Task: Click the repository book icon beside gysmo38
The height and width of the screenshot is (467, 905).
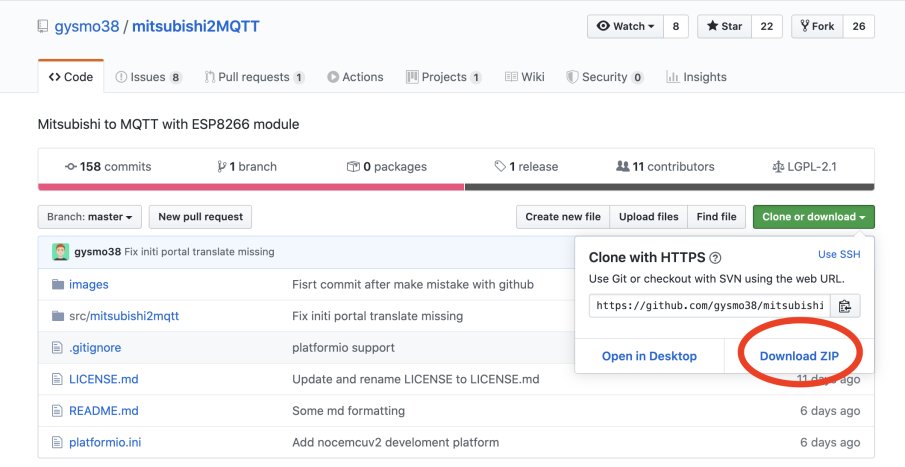Action: coord(43,27)
